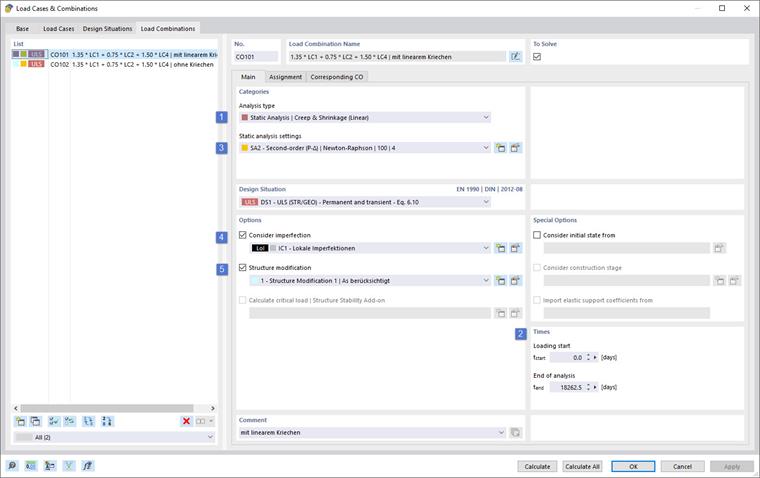Click the Calculate All button
760x478 pixels.
583,466
